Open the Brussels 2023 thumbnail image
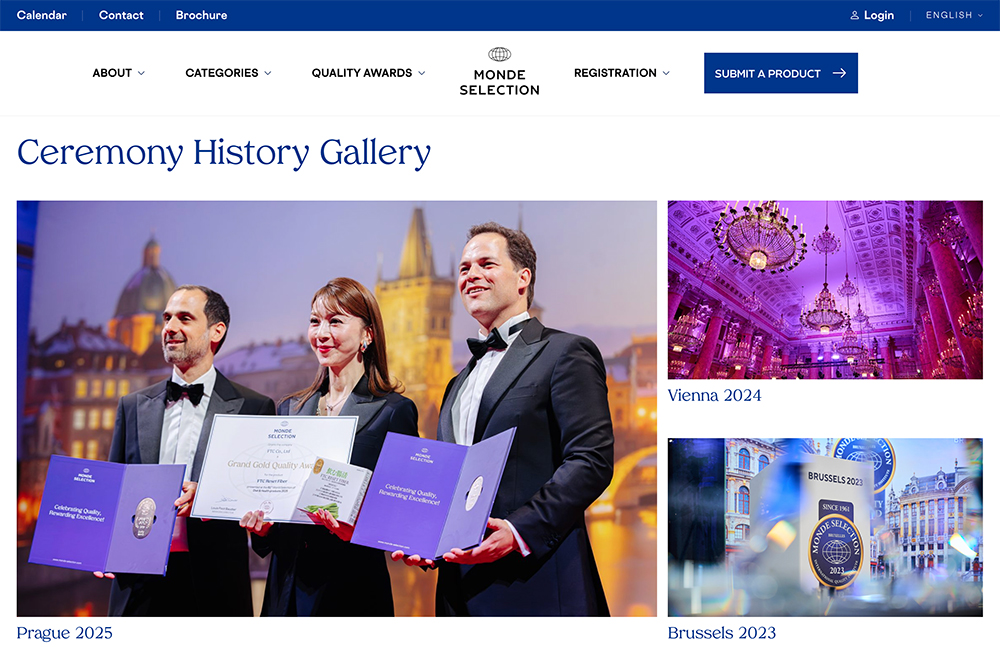 click(825, 527)
